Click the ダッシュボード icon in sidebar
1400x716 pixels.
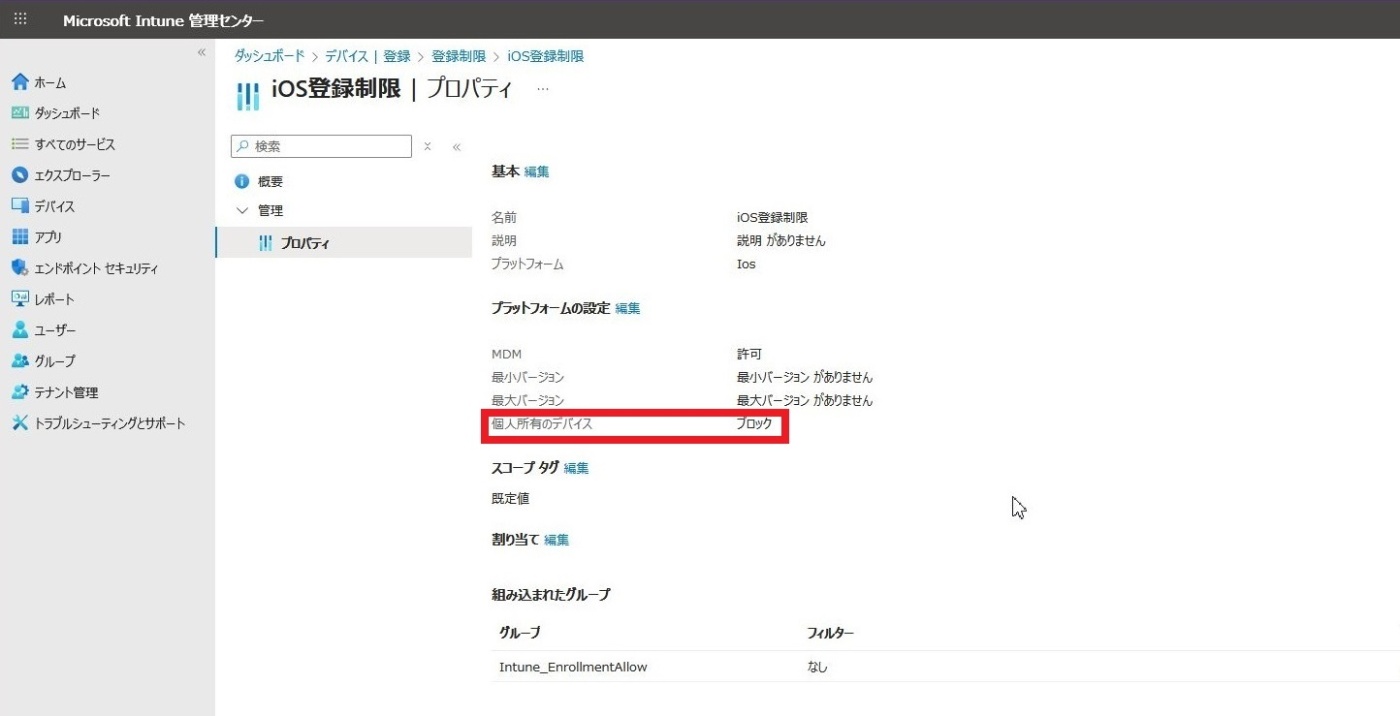(x=19, y=113)
